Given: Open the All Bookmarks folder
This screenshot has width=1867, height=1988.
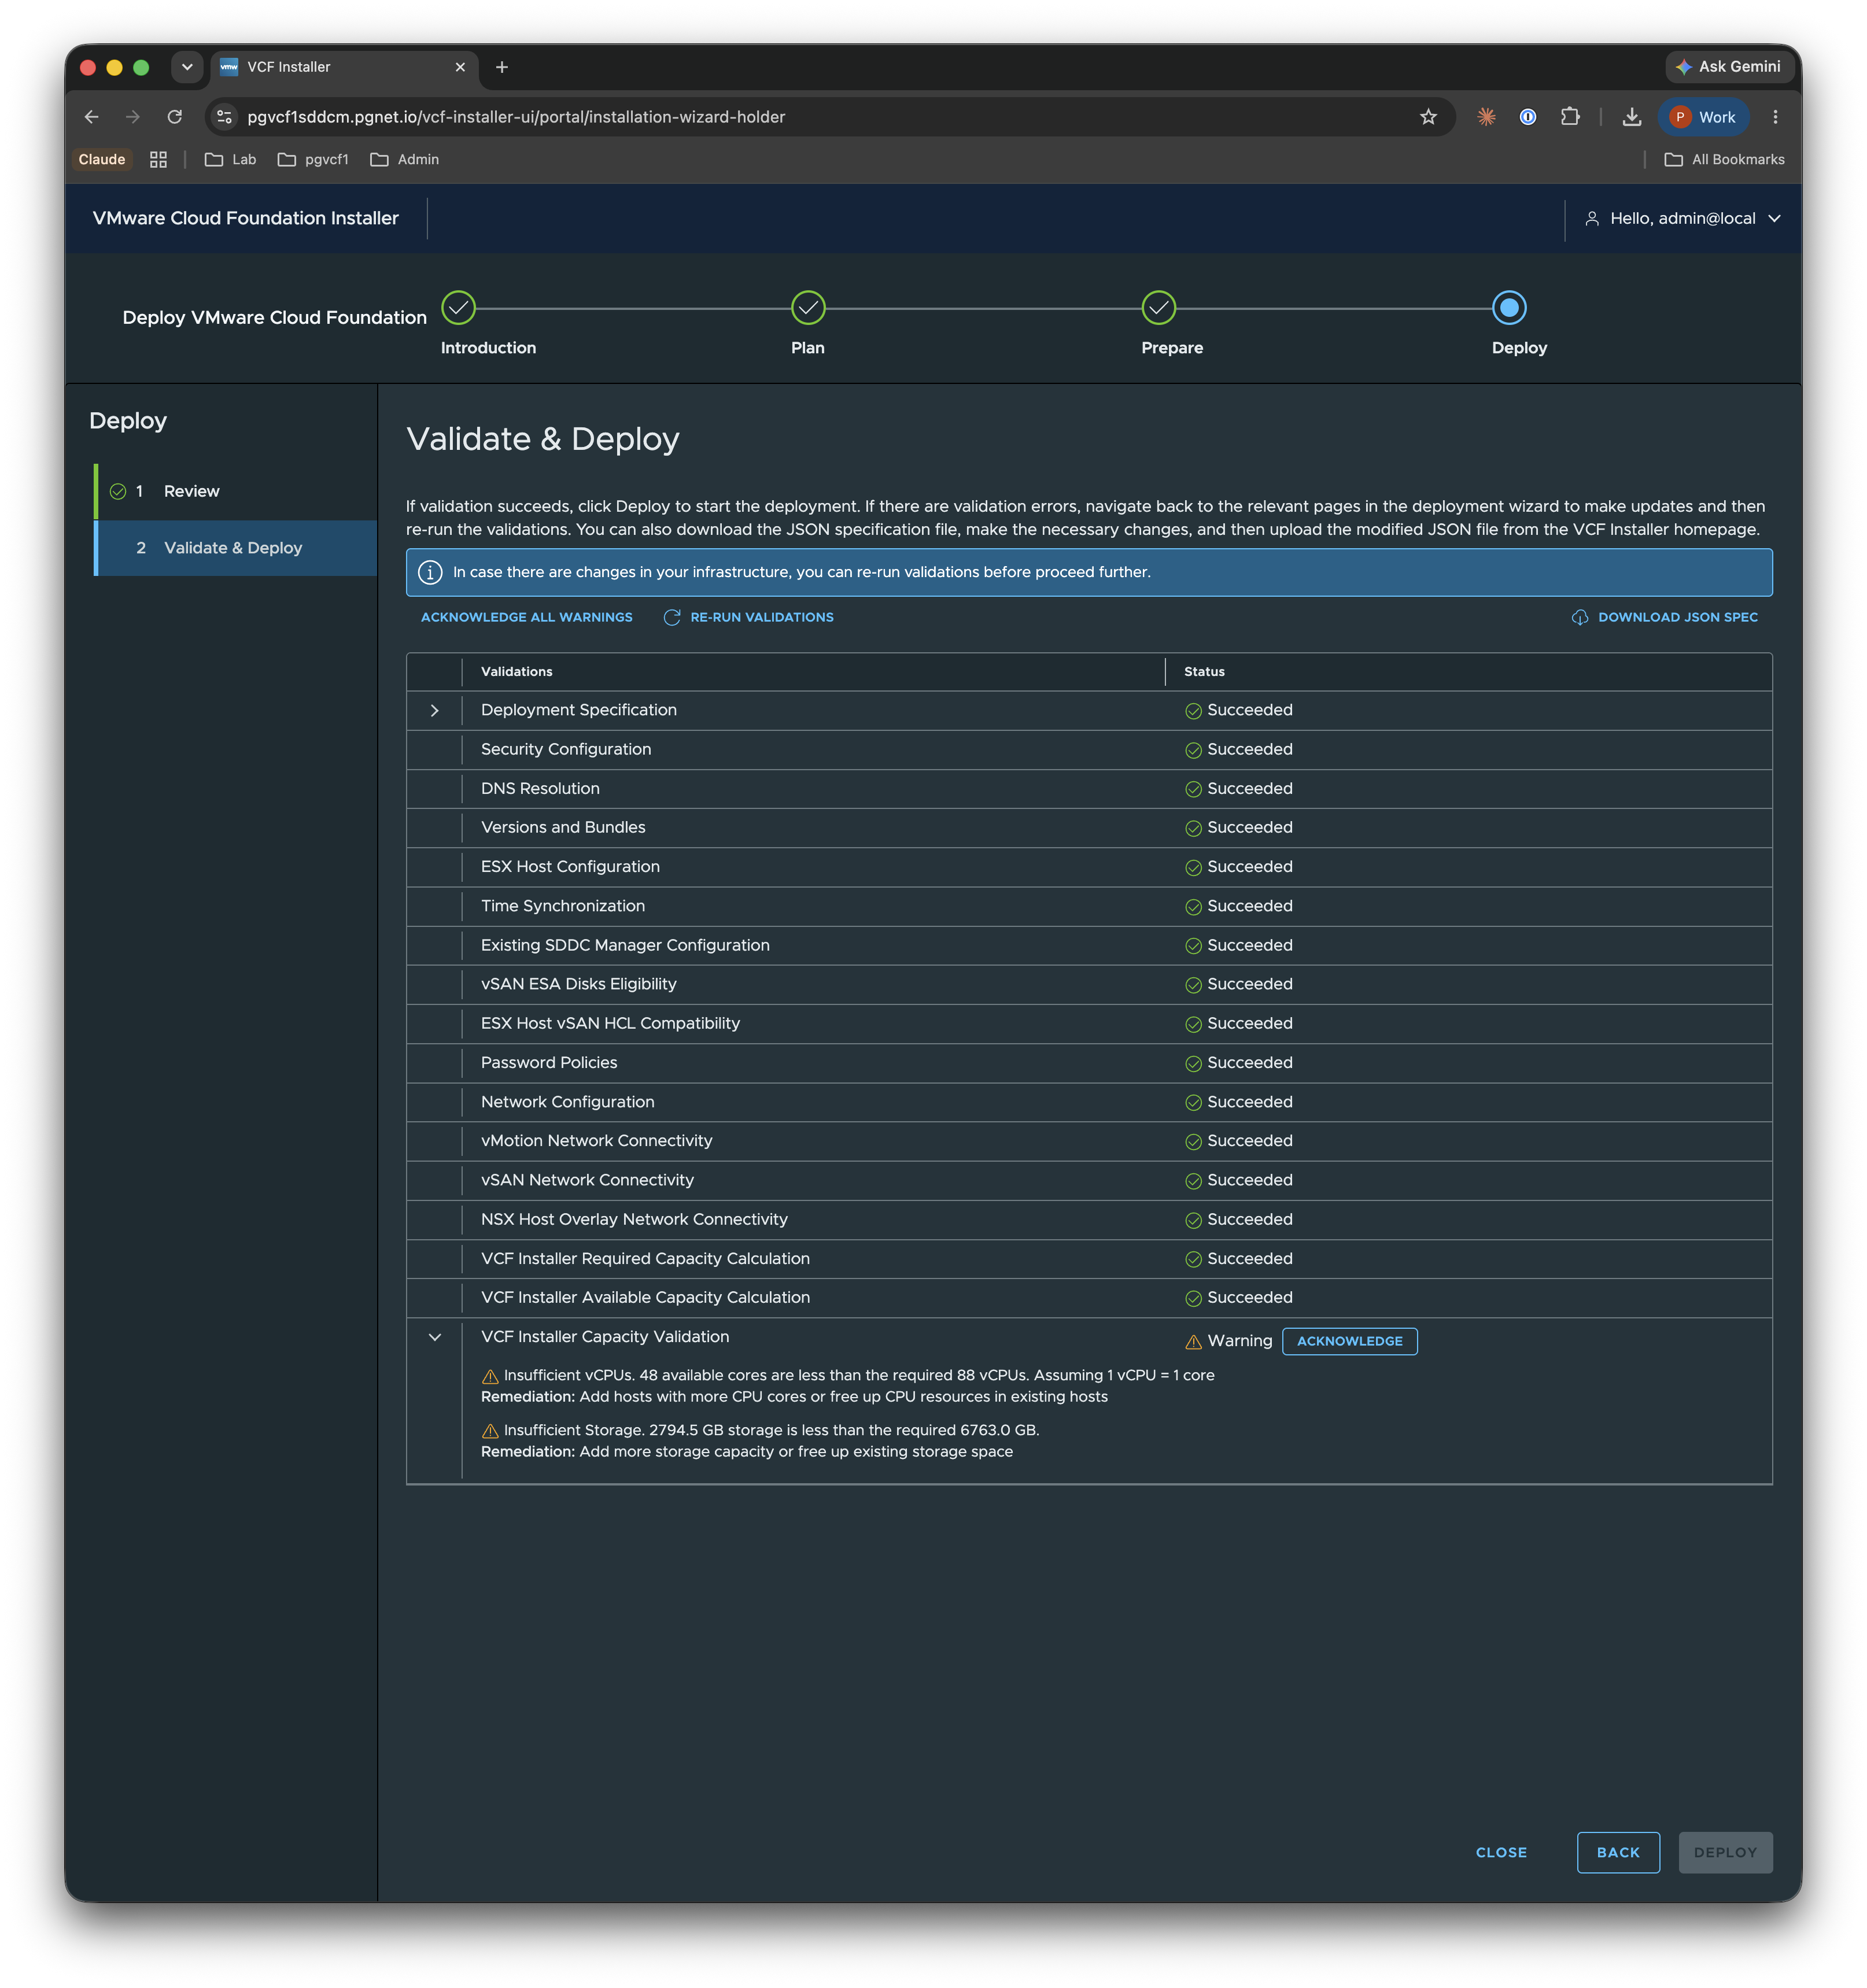Looking at the screenshot, I should pos(1725,160).
